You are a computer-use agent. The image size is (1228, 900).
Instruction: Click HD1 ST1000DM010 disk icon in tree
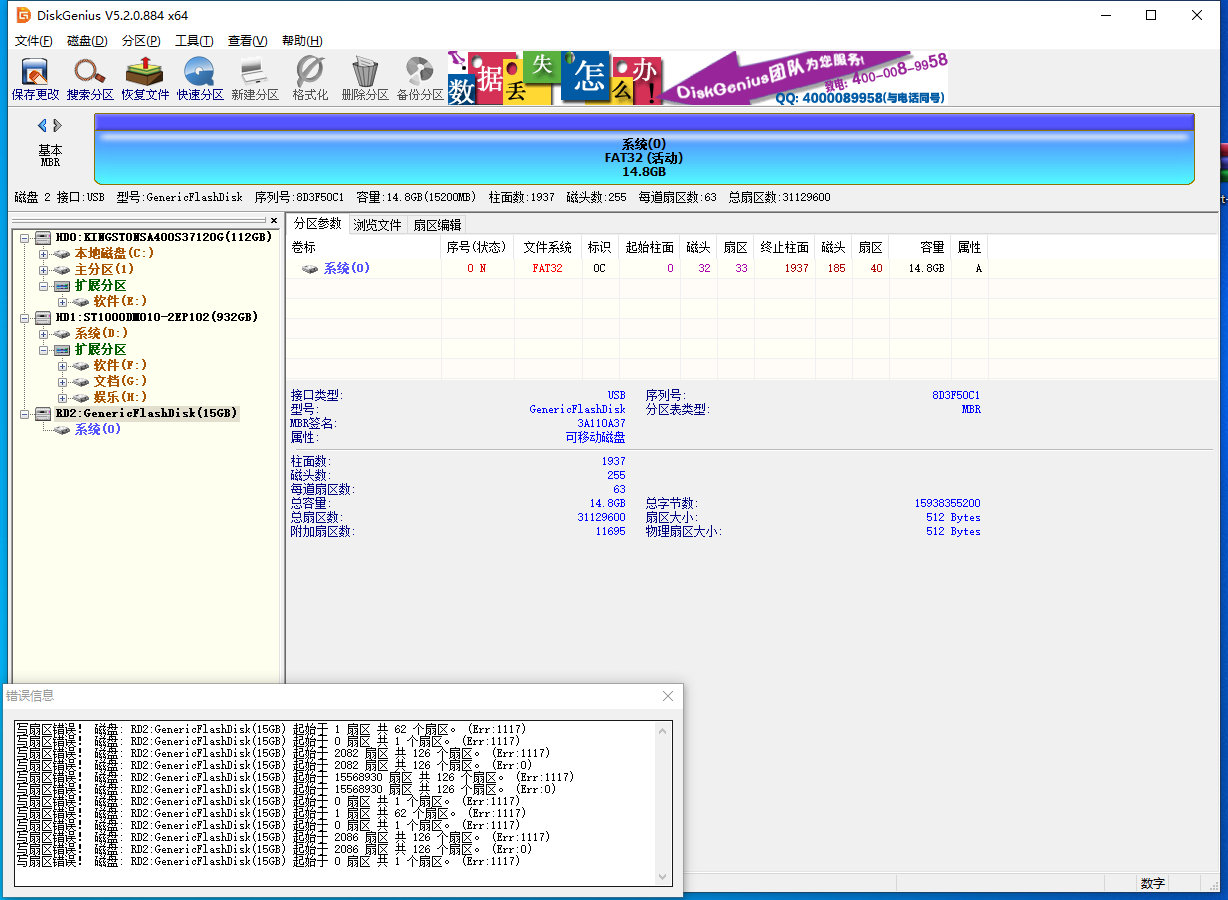[43, 317]
